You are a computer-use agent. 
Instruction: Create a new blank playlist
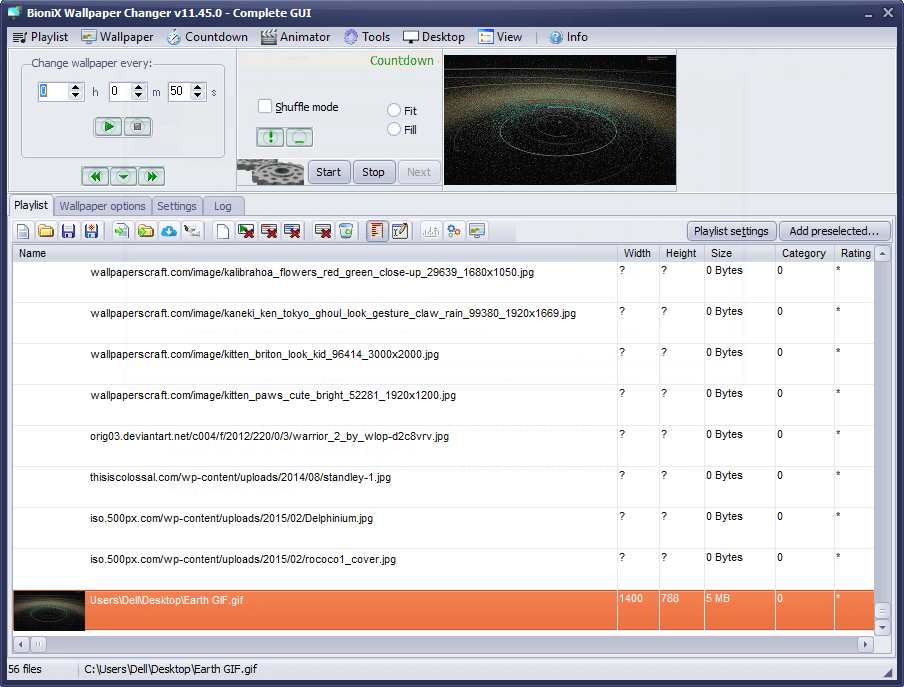tap(22, 231)
